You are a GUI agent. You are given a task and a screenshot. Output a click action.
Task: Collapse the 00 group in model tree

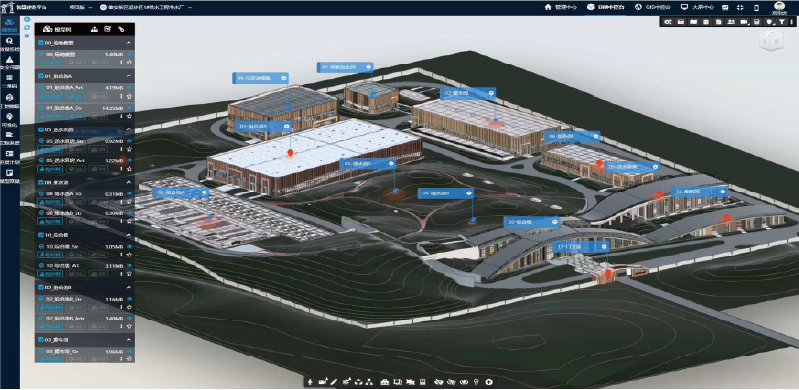point(129,43)
